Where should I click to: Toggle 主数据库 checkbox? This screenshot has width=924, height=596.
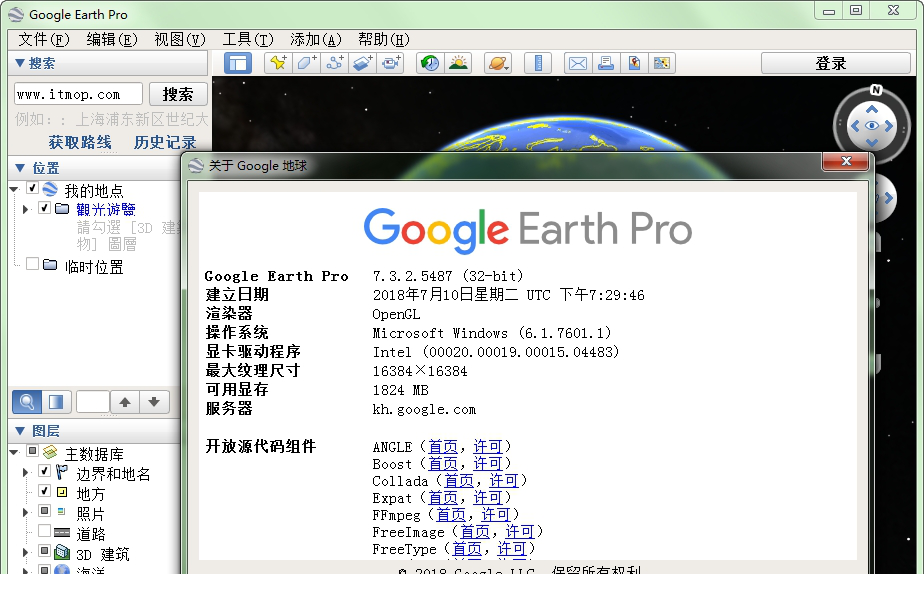click(x=32, y=452)
